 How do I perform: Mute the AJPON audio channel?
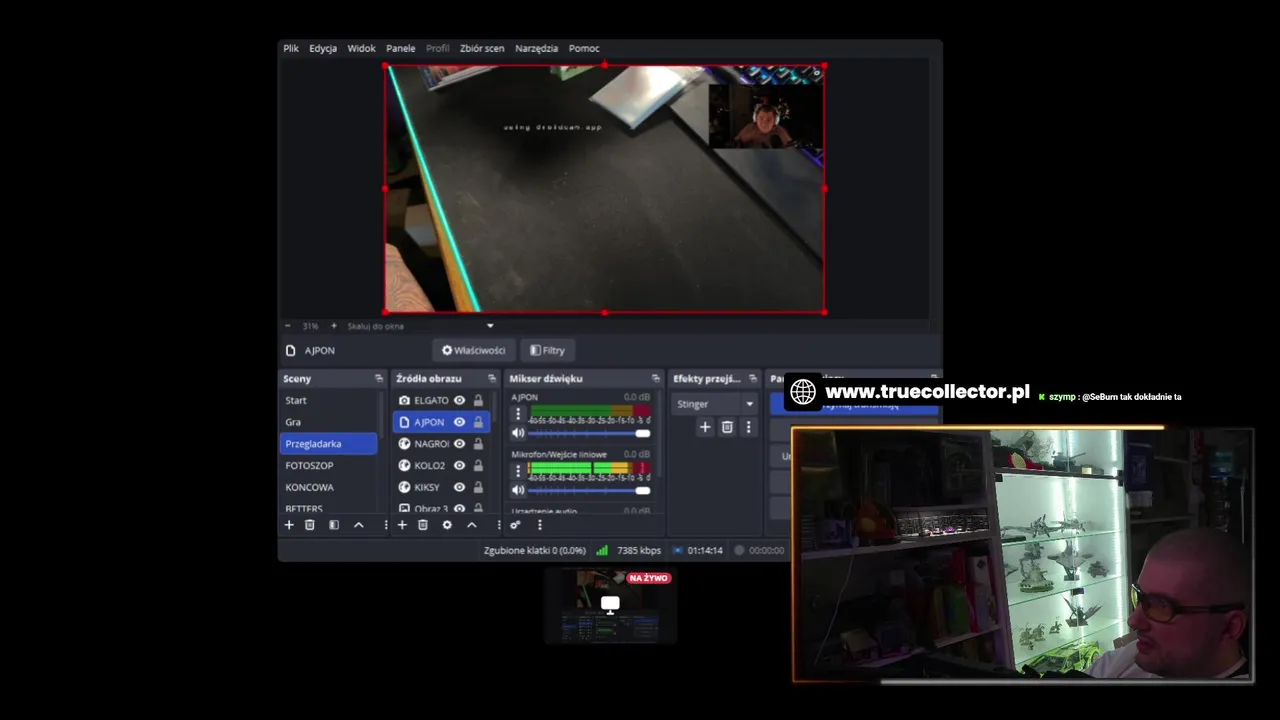pos(518,433)
